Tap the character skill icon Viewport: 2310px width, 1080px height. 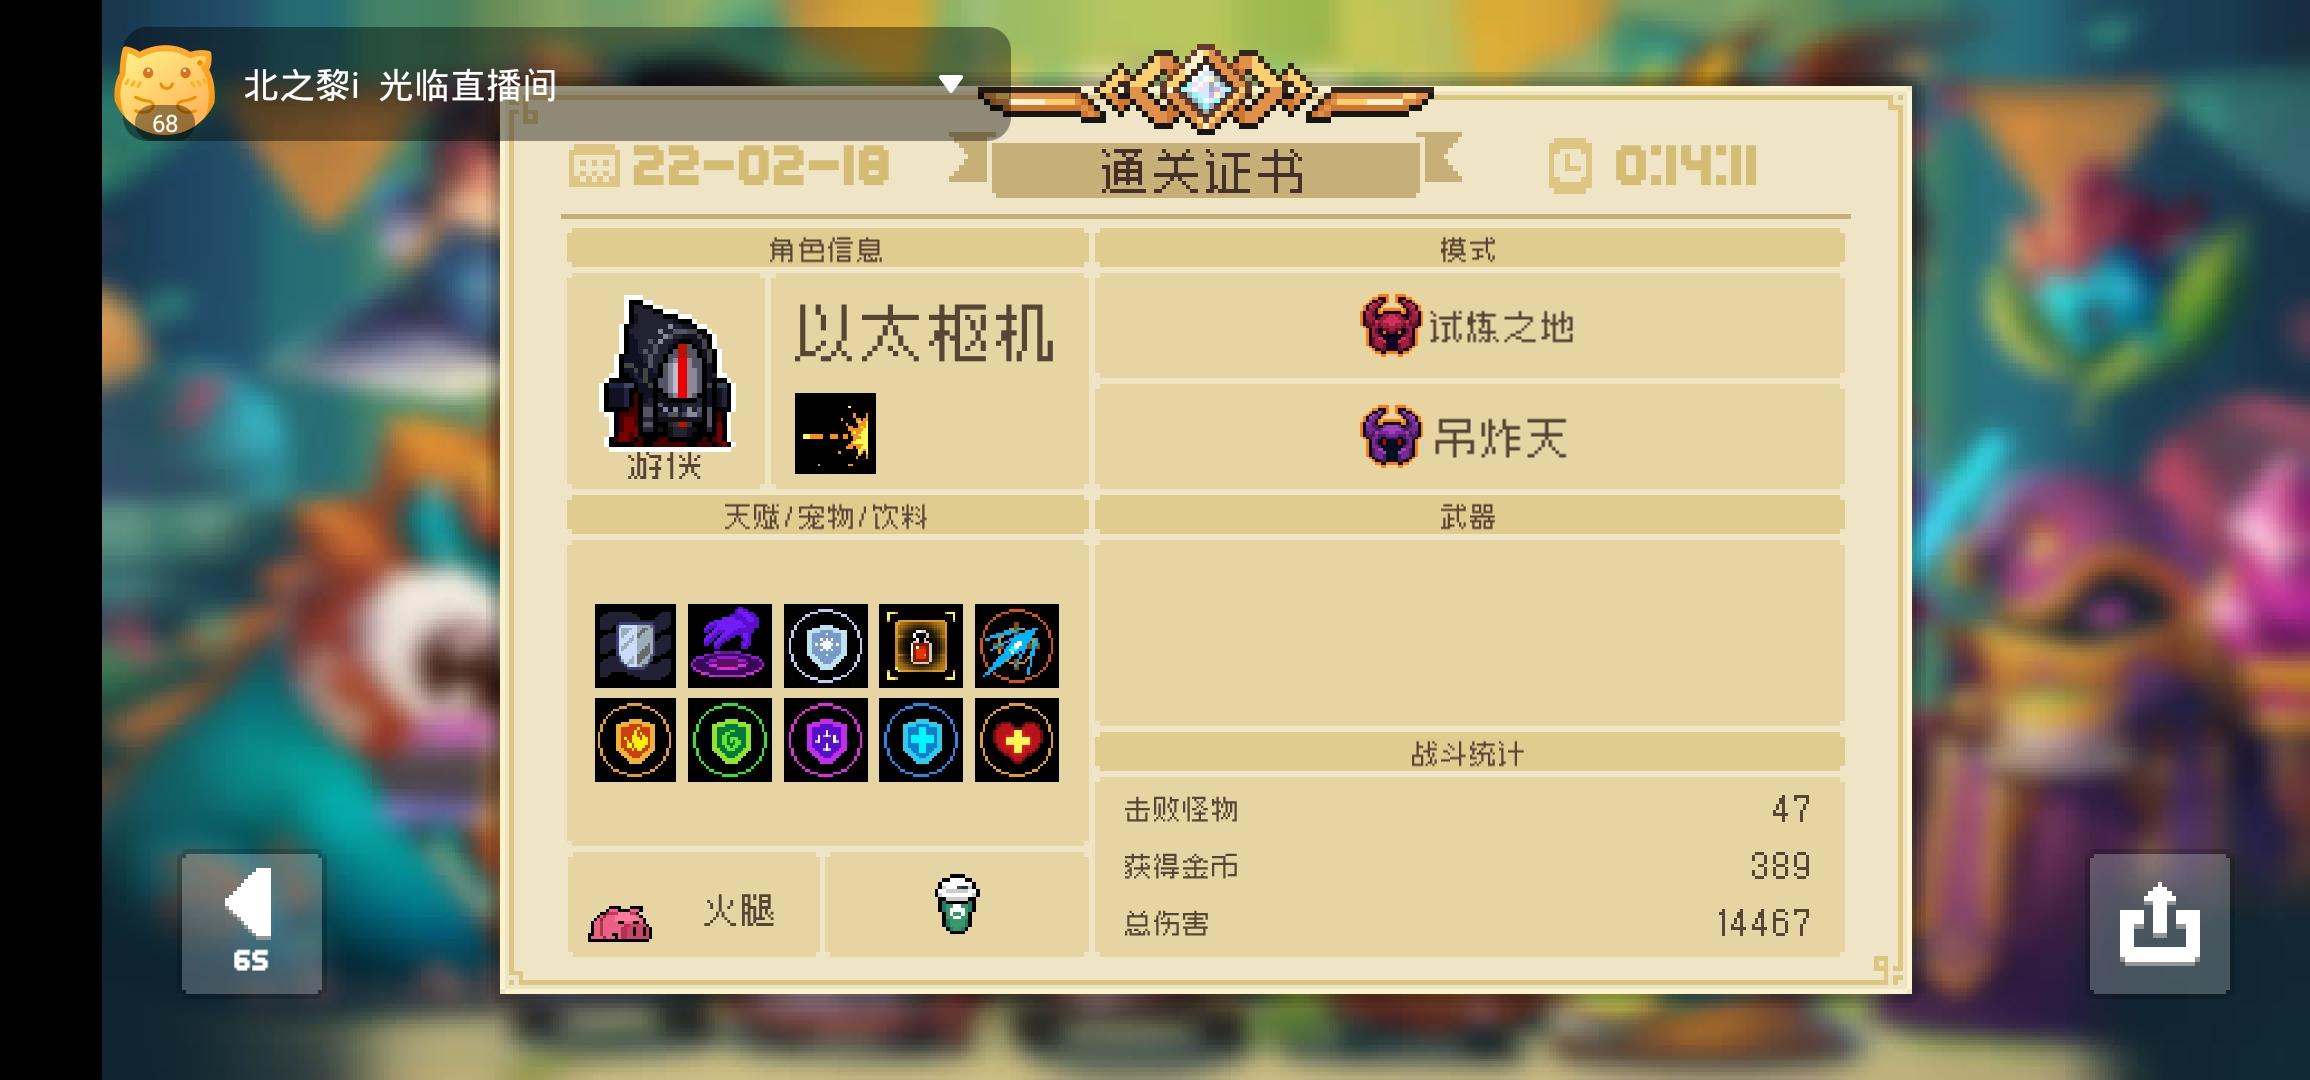tap(835, 433)
